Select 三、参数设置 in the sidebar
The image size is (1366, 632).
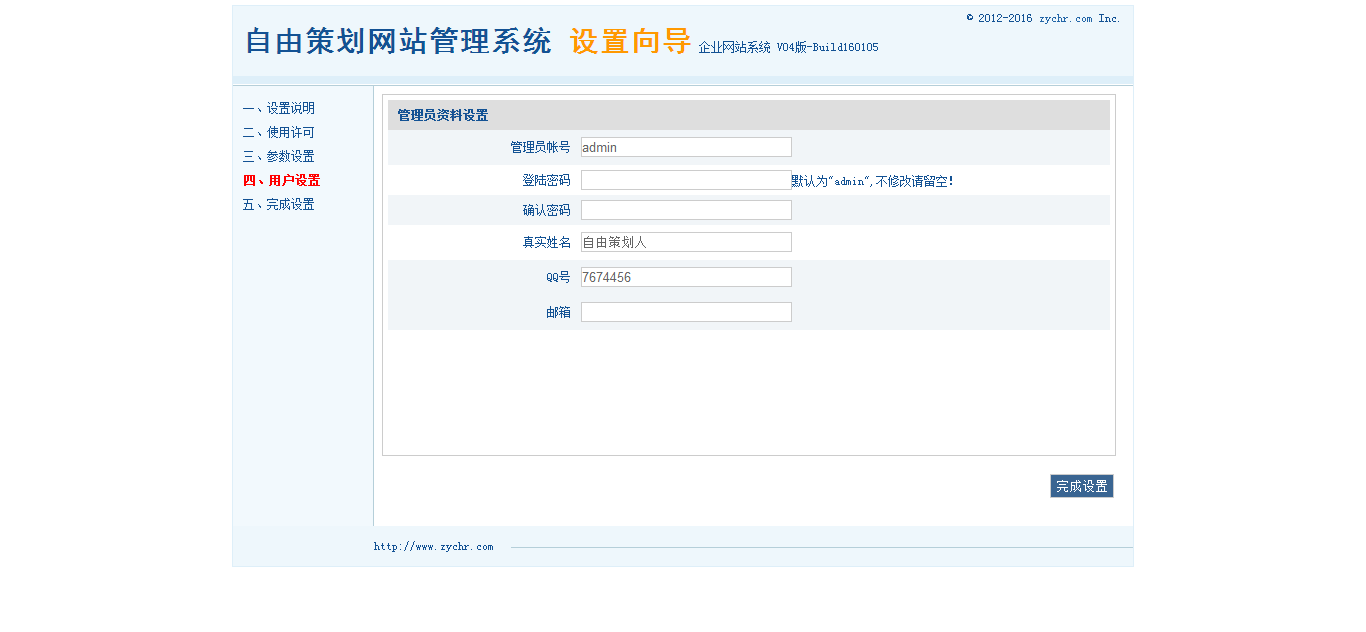(x=278, y=156)
